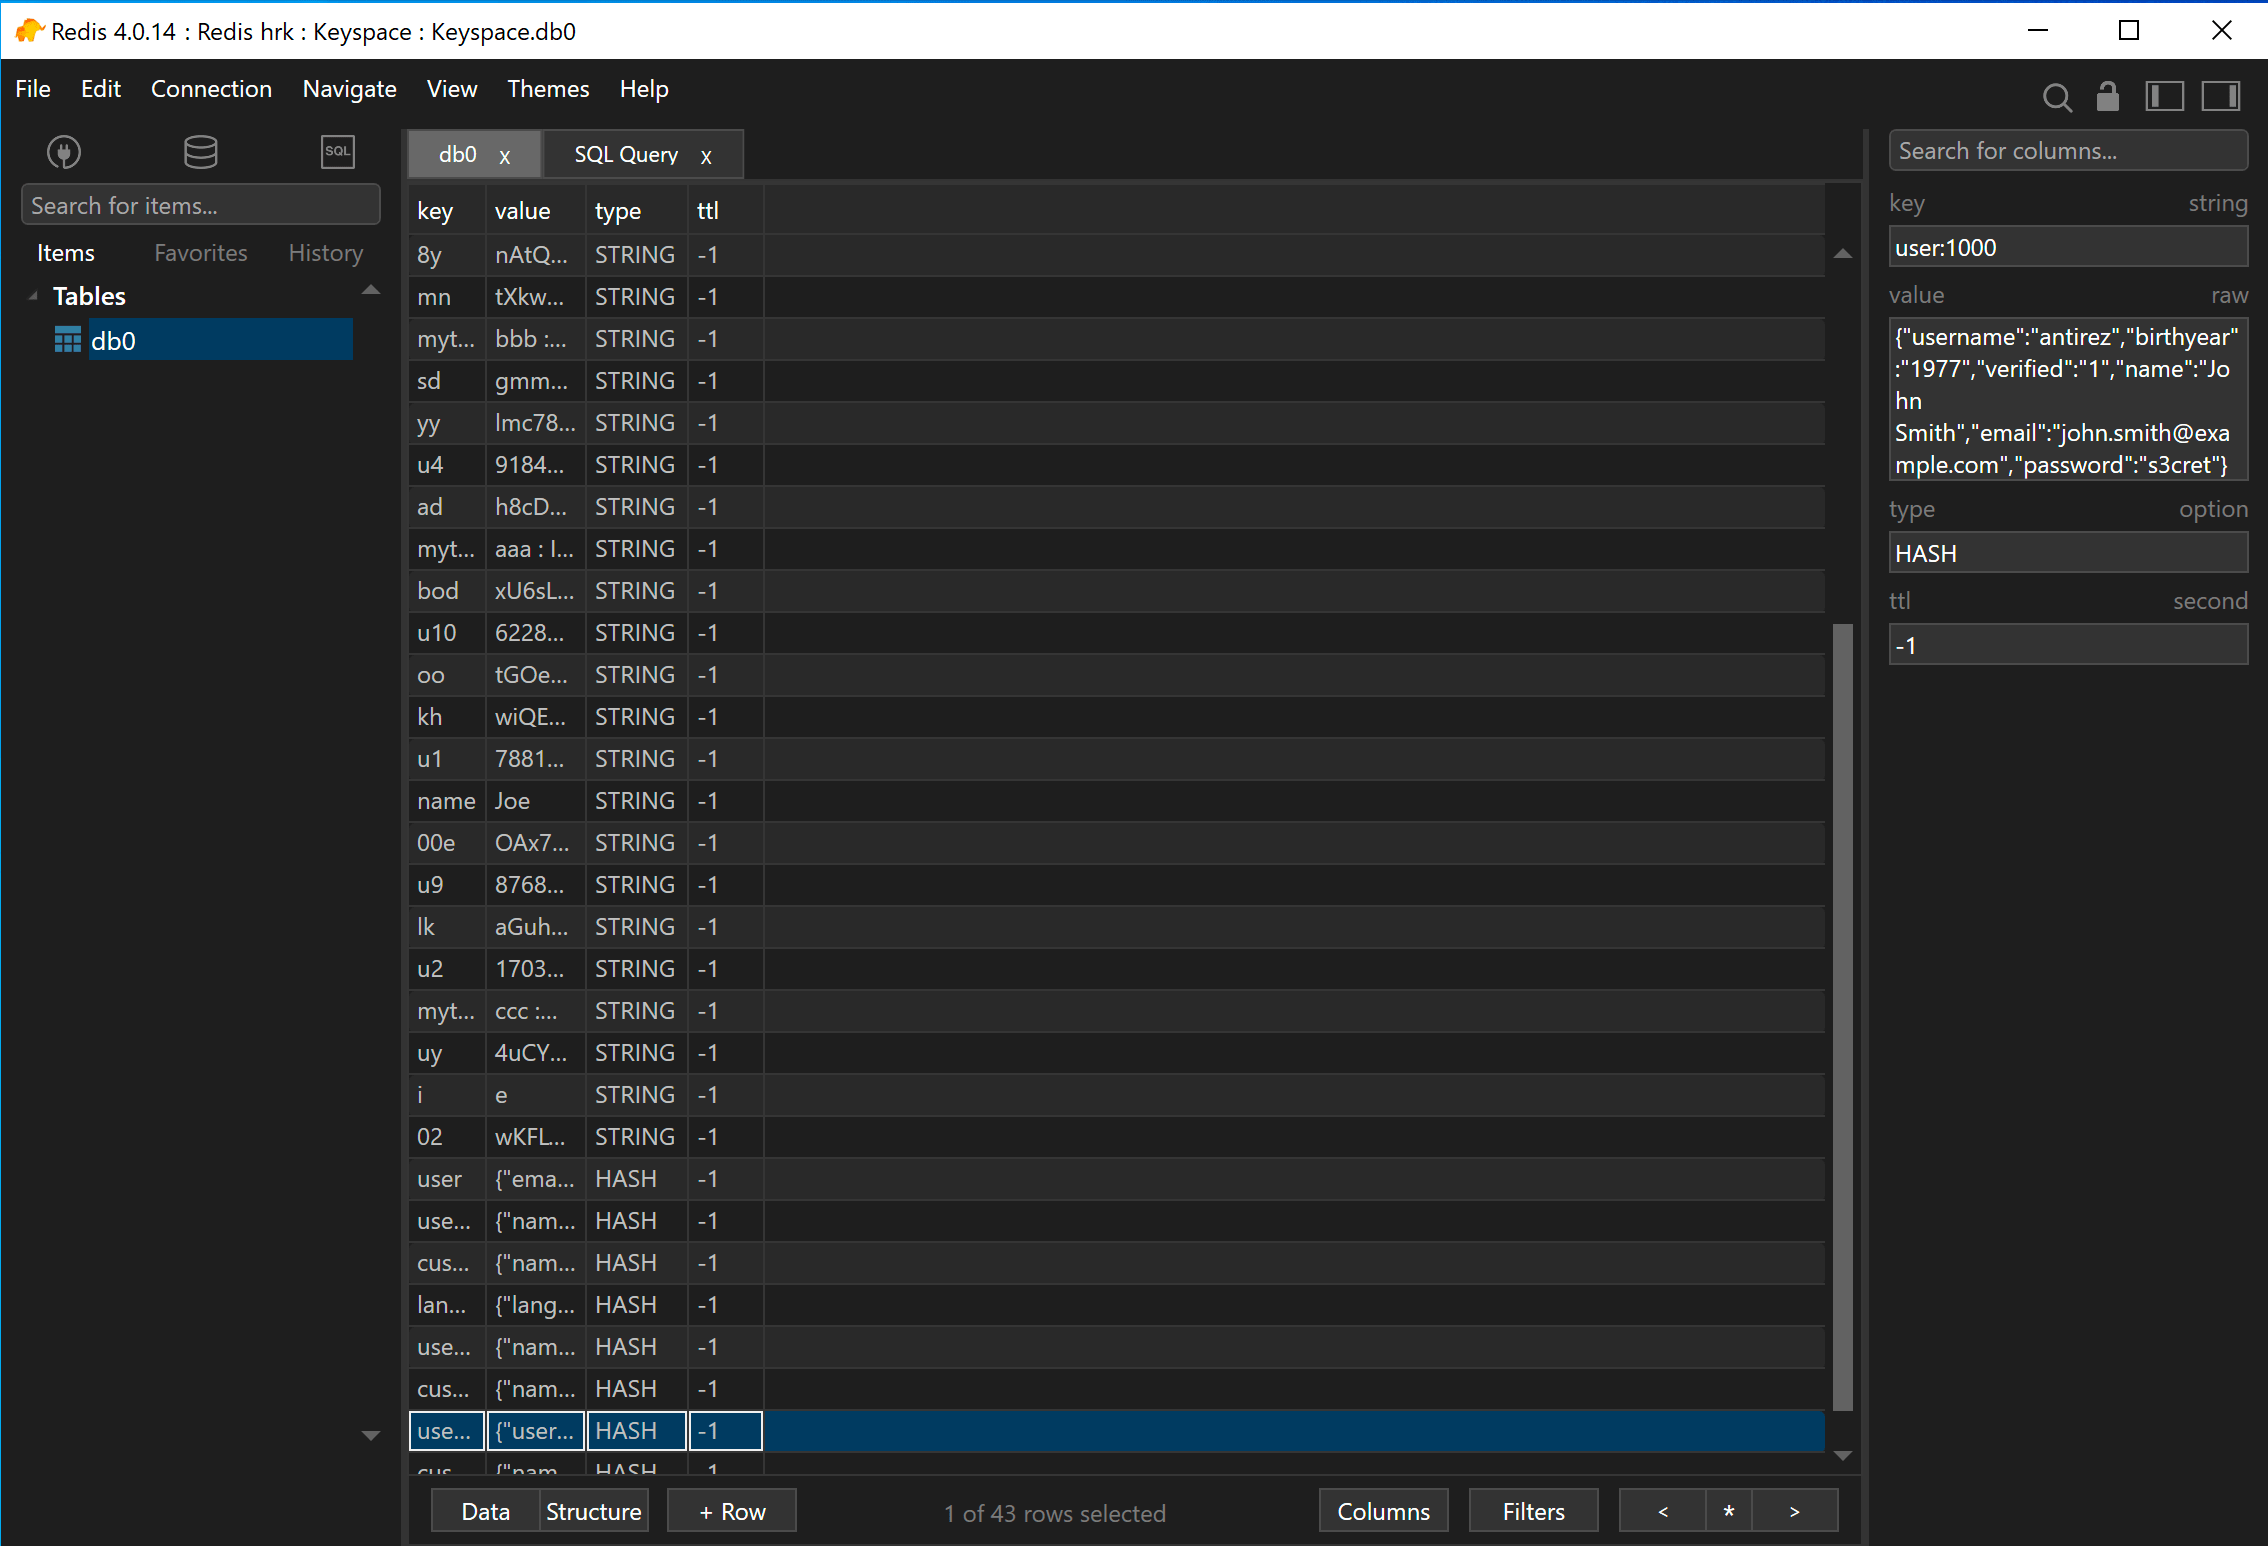Switch to the History tab in the sidebar
Screen dimensions: 2268x1546
pyautogui.click(x=324, y=252)
